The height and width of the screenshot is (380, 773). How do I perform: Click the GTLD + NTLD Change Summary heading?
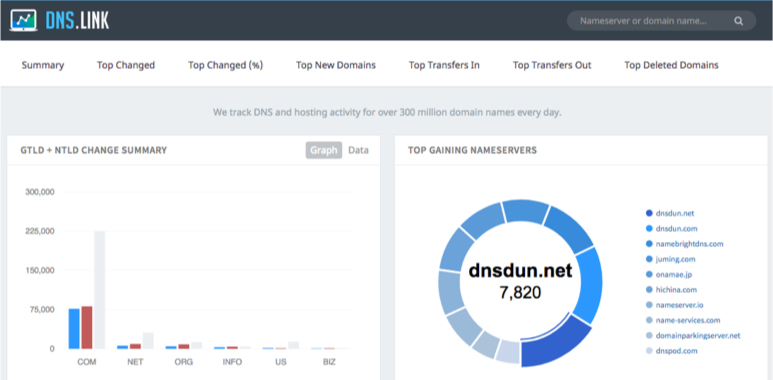[94, 150]
